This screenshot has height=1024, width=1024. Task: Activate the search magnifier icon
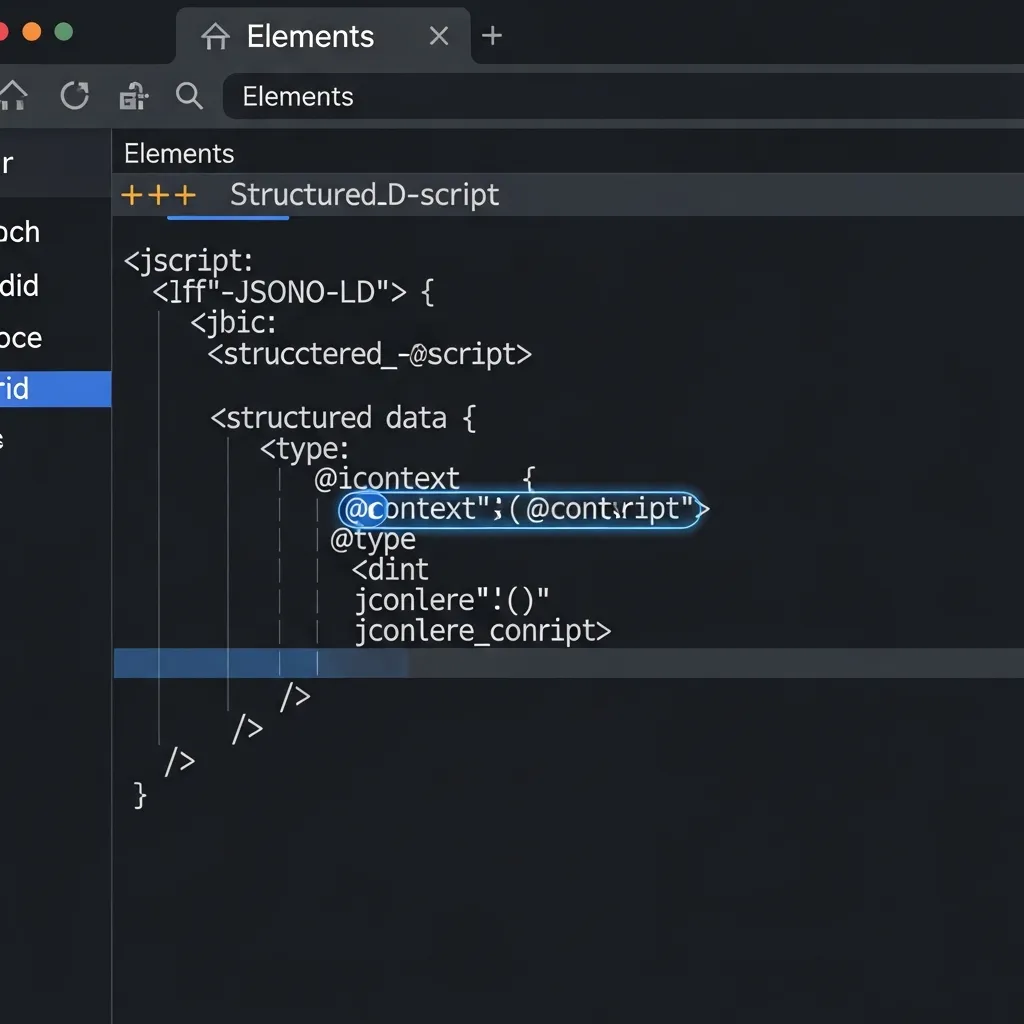tap(189, 96)
